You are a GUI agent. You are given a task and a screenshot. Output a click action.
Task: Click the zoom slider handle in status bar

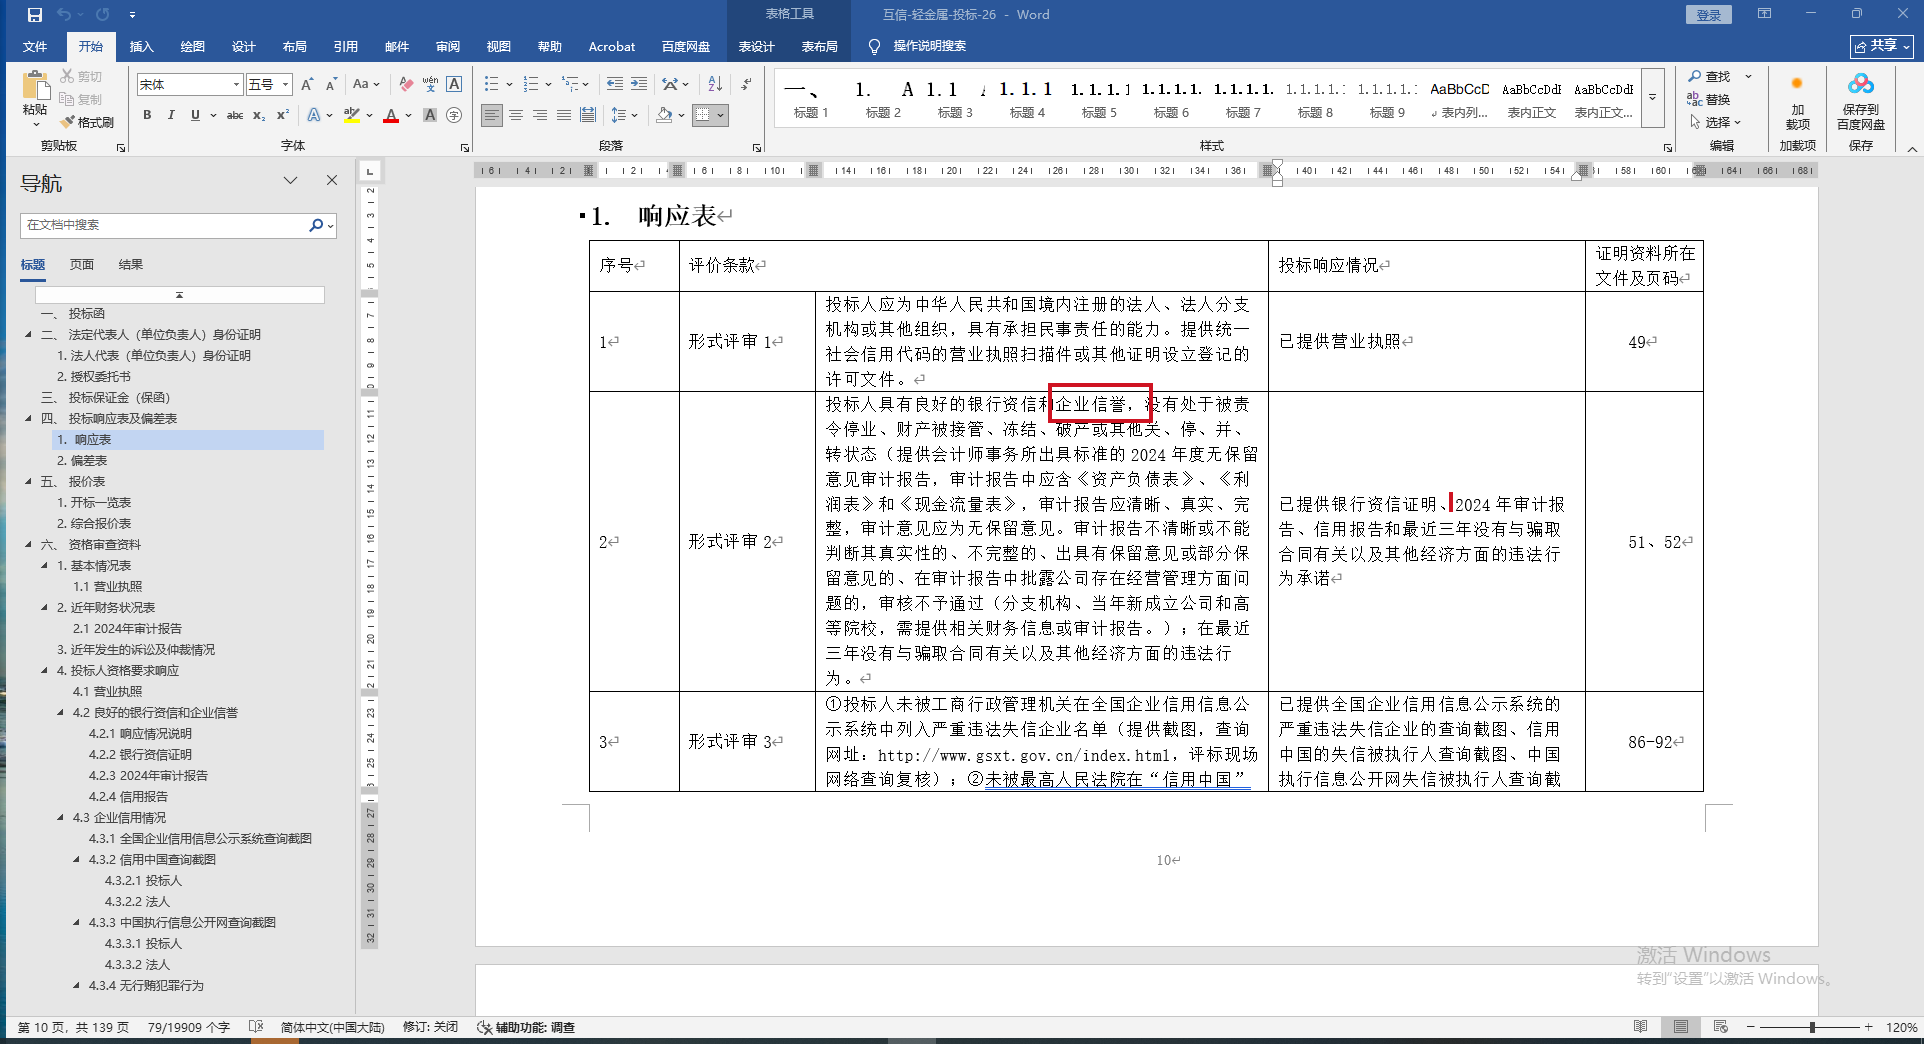1812,1027
